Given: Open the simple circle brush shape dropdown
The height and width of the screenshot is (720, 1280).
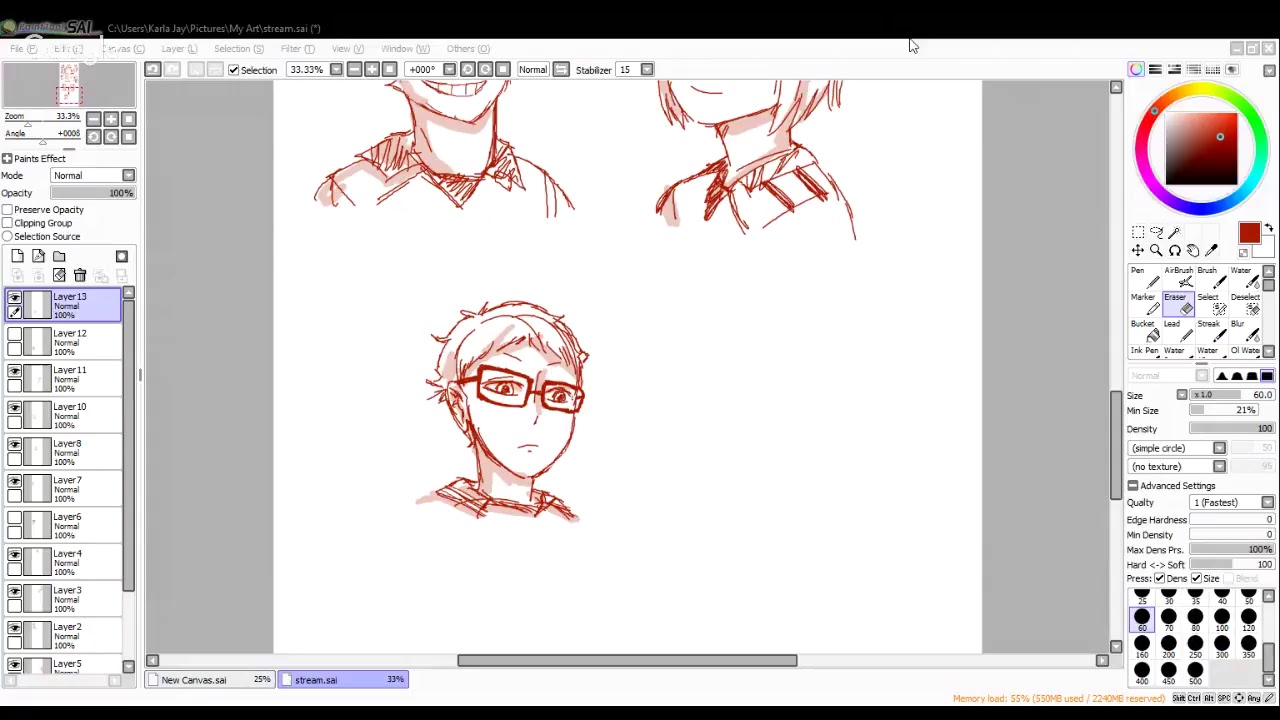Looking at the screenshot, I should pyautogui.click(x=1219, y=449).
